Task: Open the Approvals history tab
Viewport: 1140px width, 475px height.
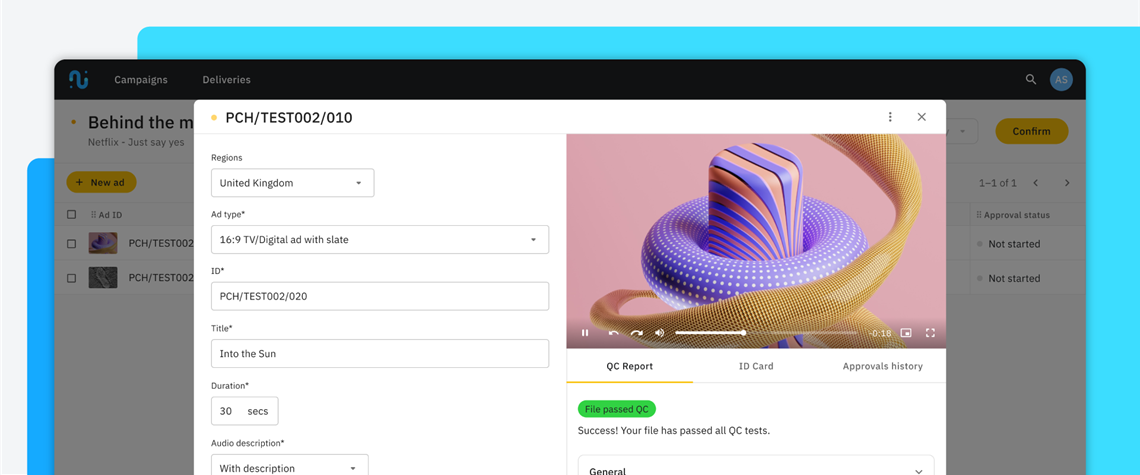Action: 882,366
